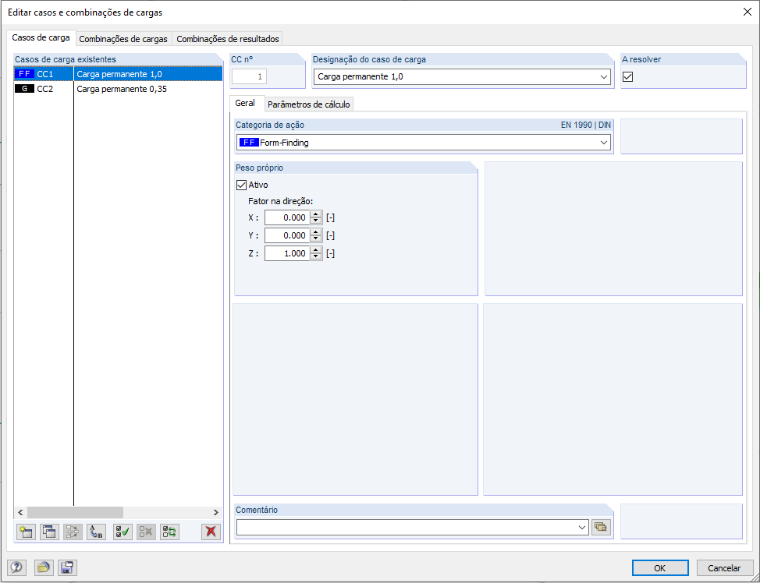Open the Geral tab
The height and width of the screenshot is (583, 760).
(x=245, y=103)
